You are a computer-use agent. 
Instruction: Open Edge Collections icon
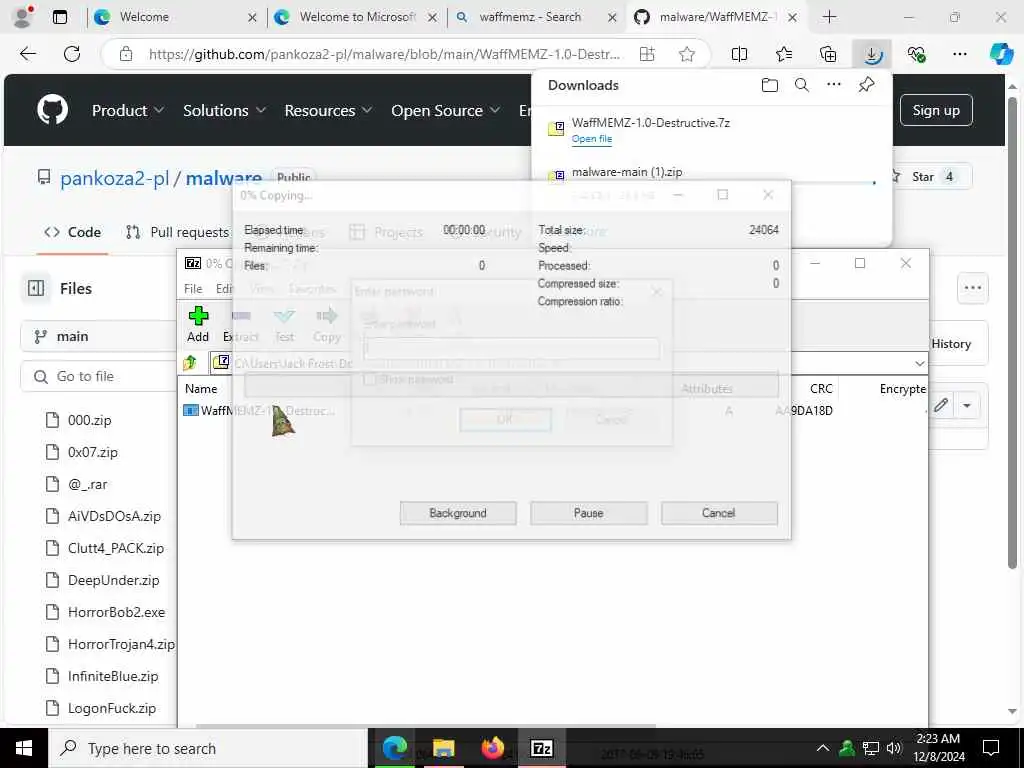click(828, 54)
